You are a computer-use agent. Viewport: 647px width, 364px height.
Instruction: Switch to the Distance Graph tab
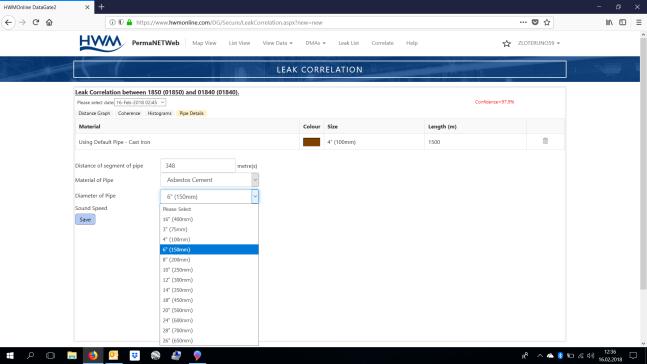[94, 113]
